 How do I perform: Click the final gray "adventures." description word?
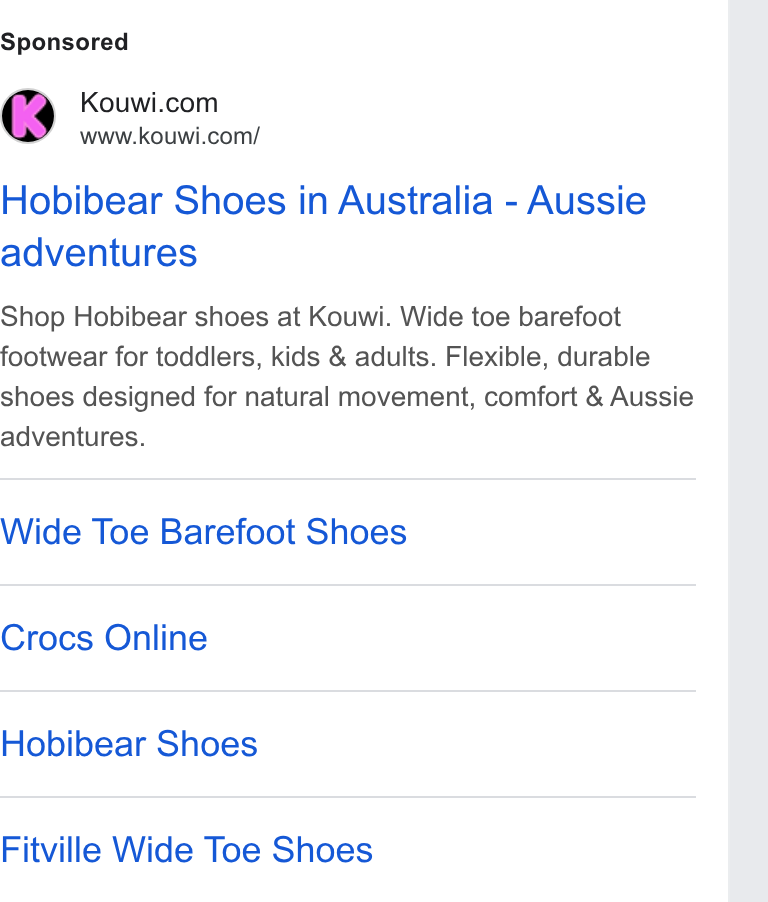(x=72, y=437)
